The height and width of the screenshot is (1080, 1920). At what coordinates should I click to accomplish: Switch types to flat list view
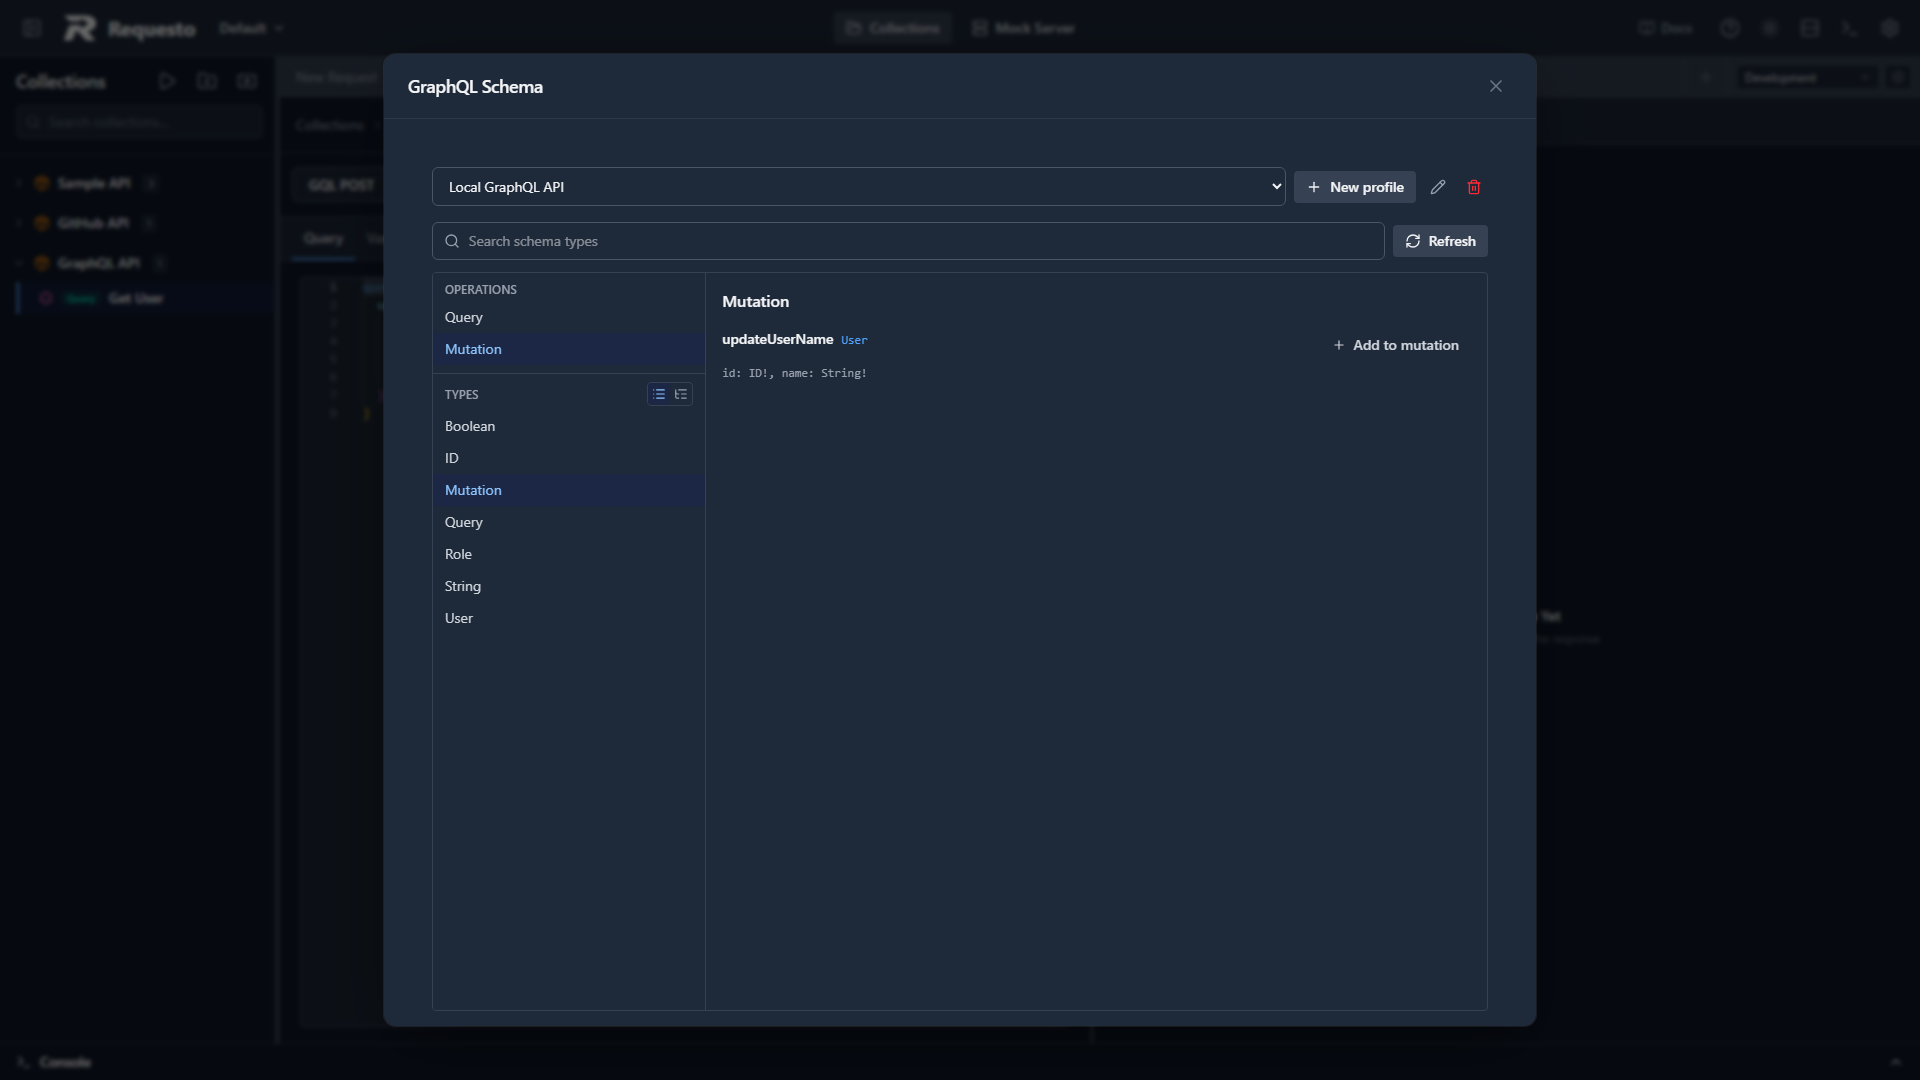pos(659,394)
